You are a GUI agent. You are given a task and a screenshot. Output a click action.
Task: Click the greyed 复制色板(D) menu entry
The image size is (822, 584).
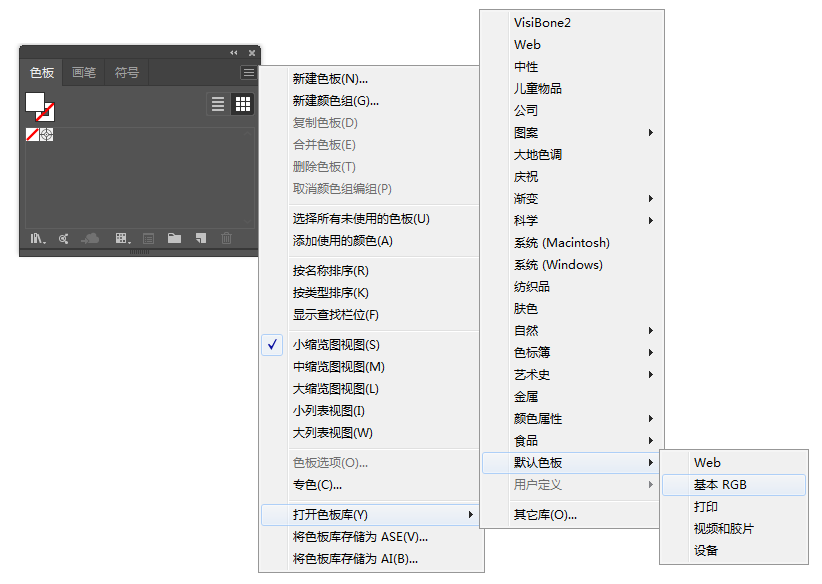pos(370,123)
